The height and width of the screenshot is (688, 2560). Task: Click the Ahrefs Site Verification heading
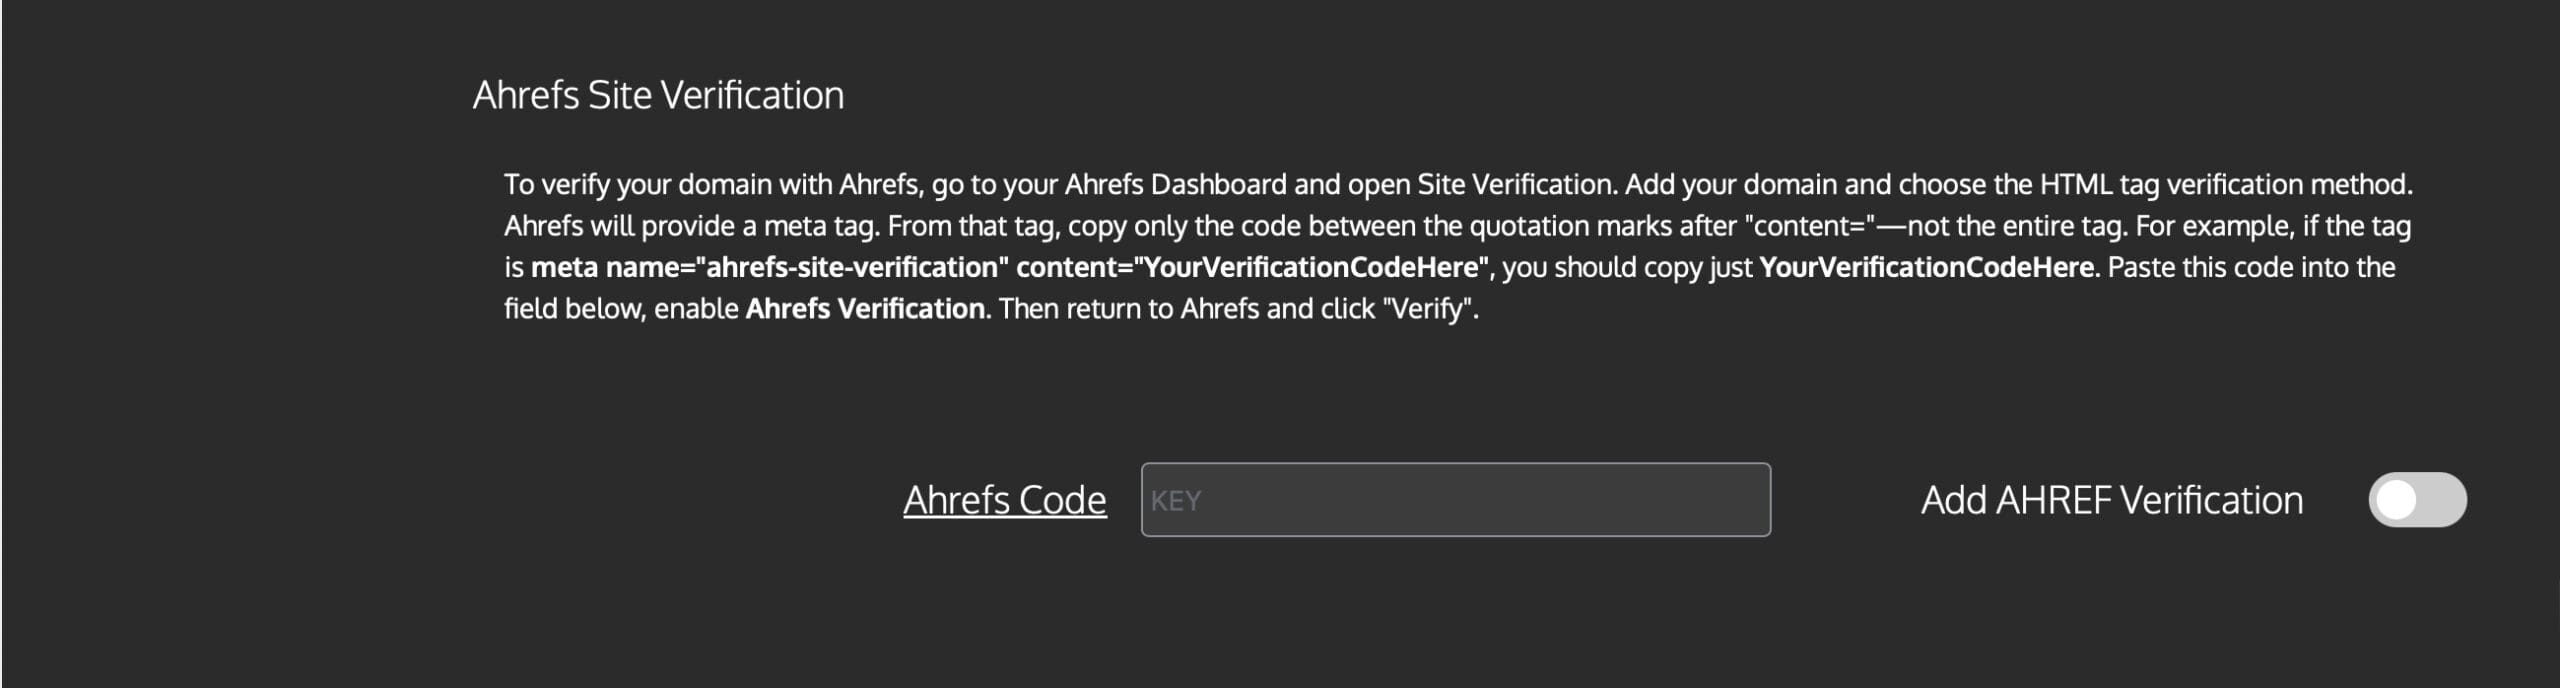coord(658,95)
